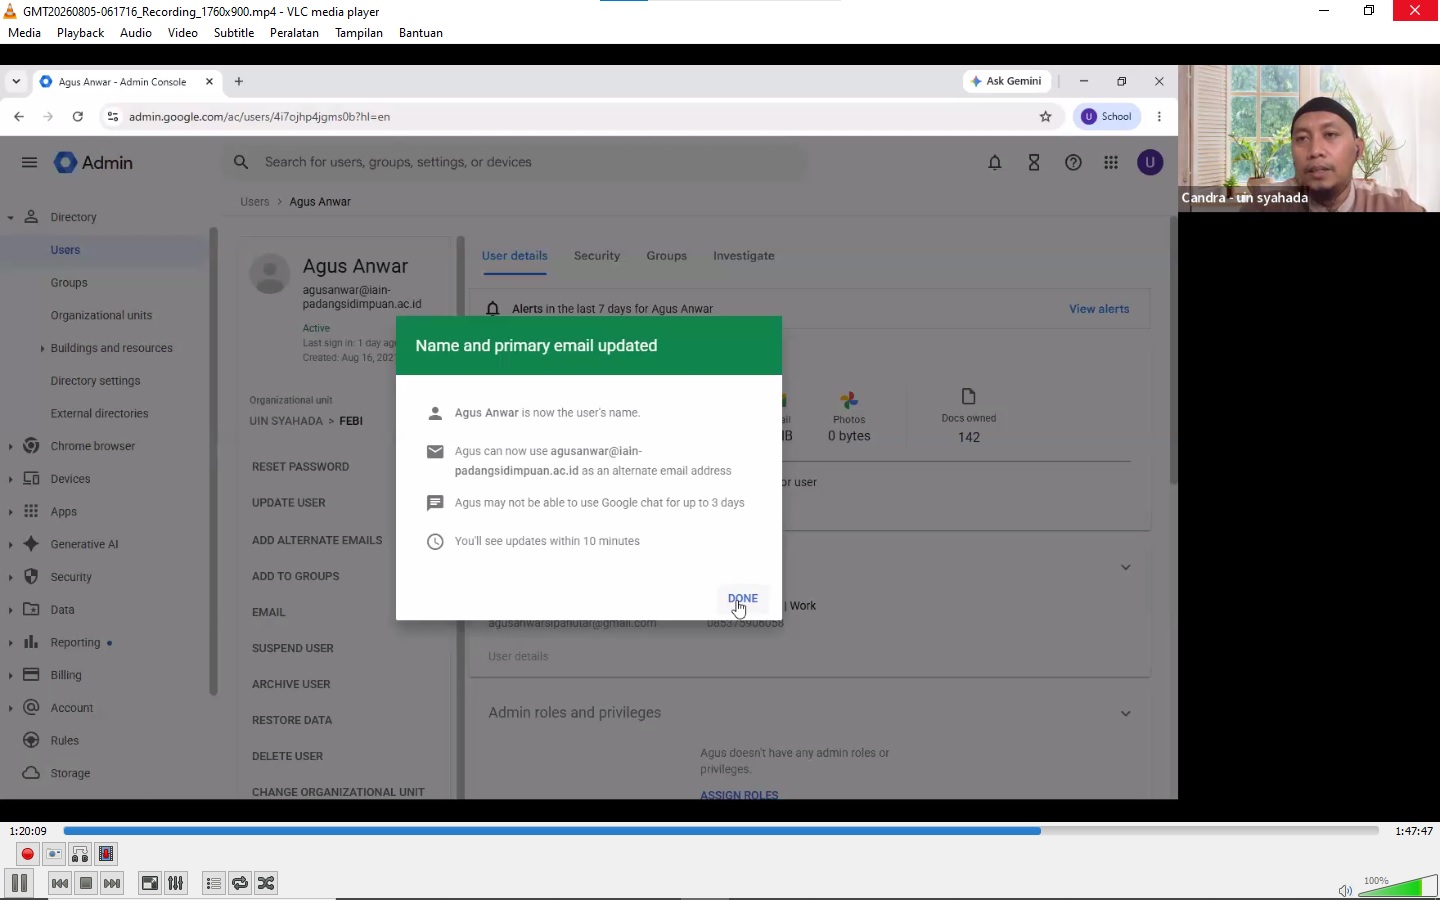Set an A-B loop point
Screen dimensions: 1440x900
click(80, 854)
